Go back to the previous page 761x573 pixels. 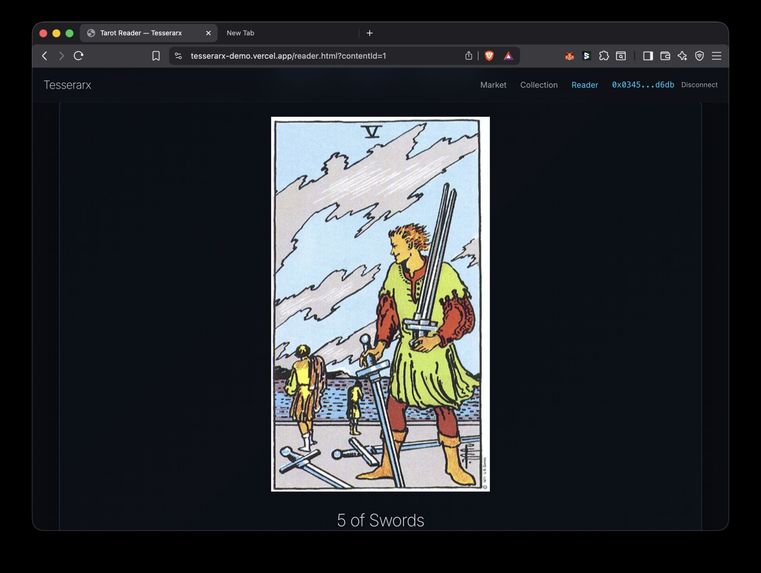click(45, 56)
